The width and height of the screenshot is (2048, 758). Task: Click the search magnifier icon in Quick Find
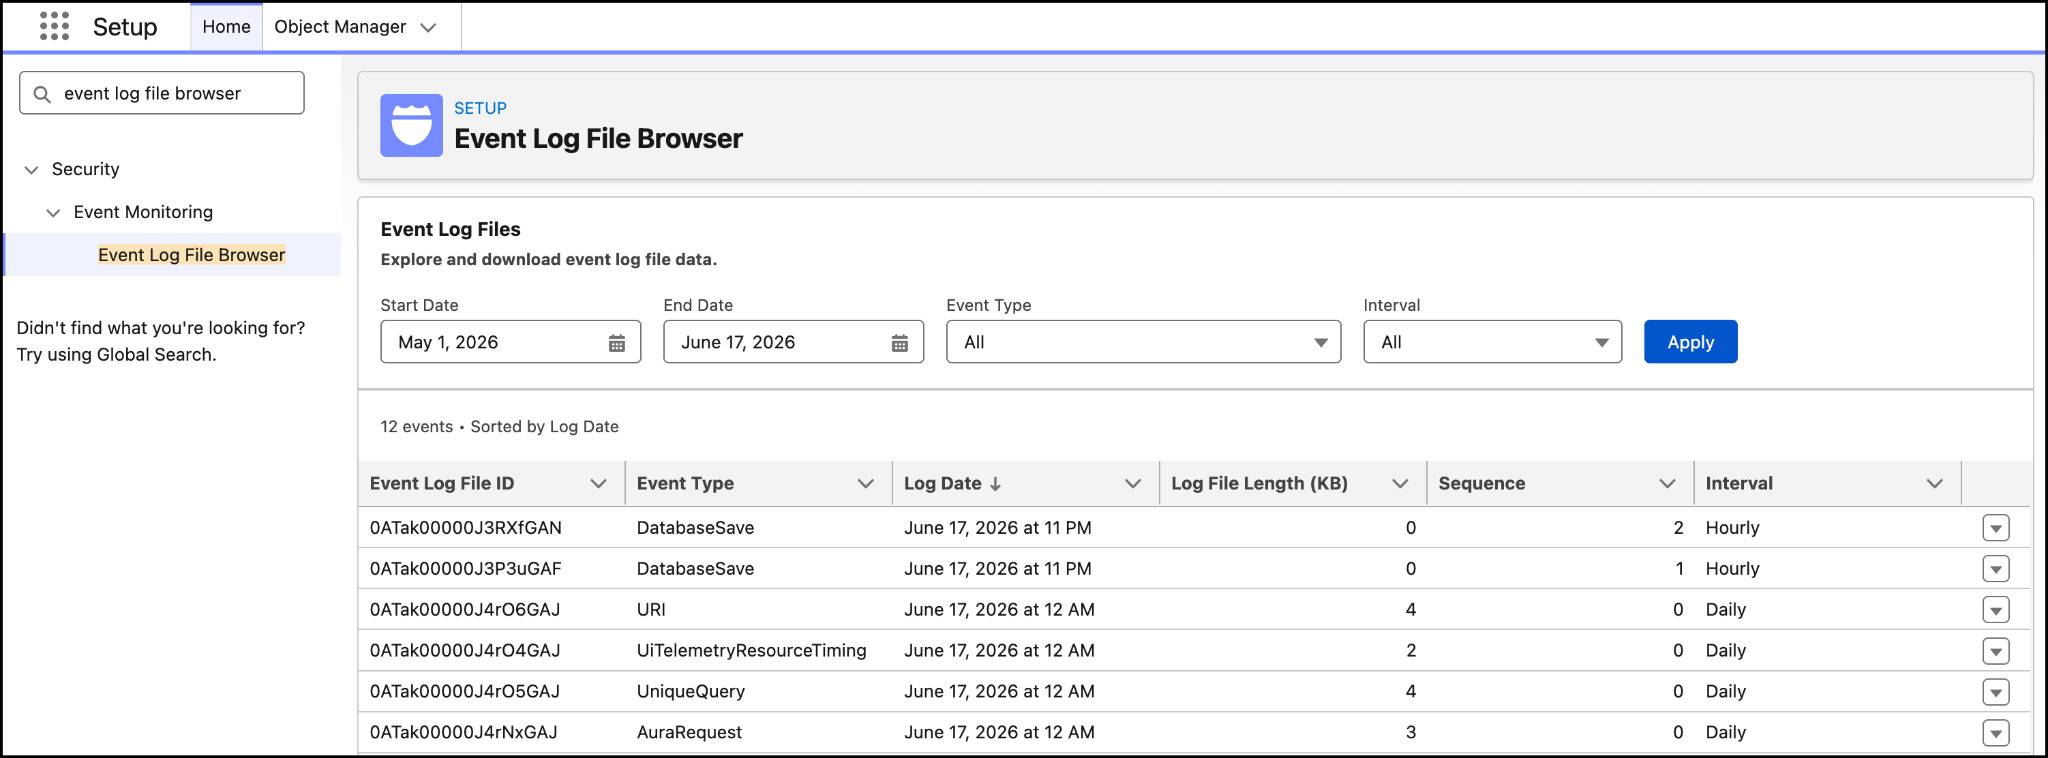pos(42,94)
